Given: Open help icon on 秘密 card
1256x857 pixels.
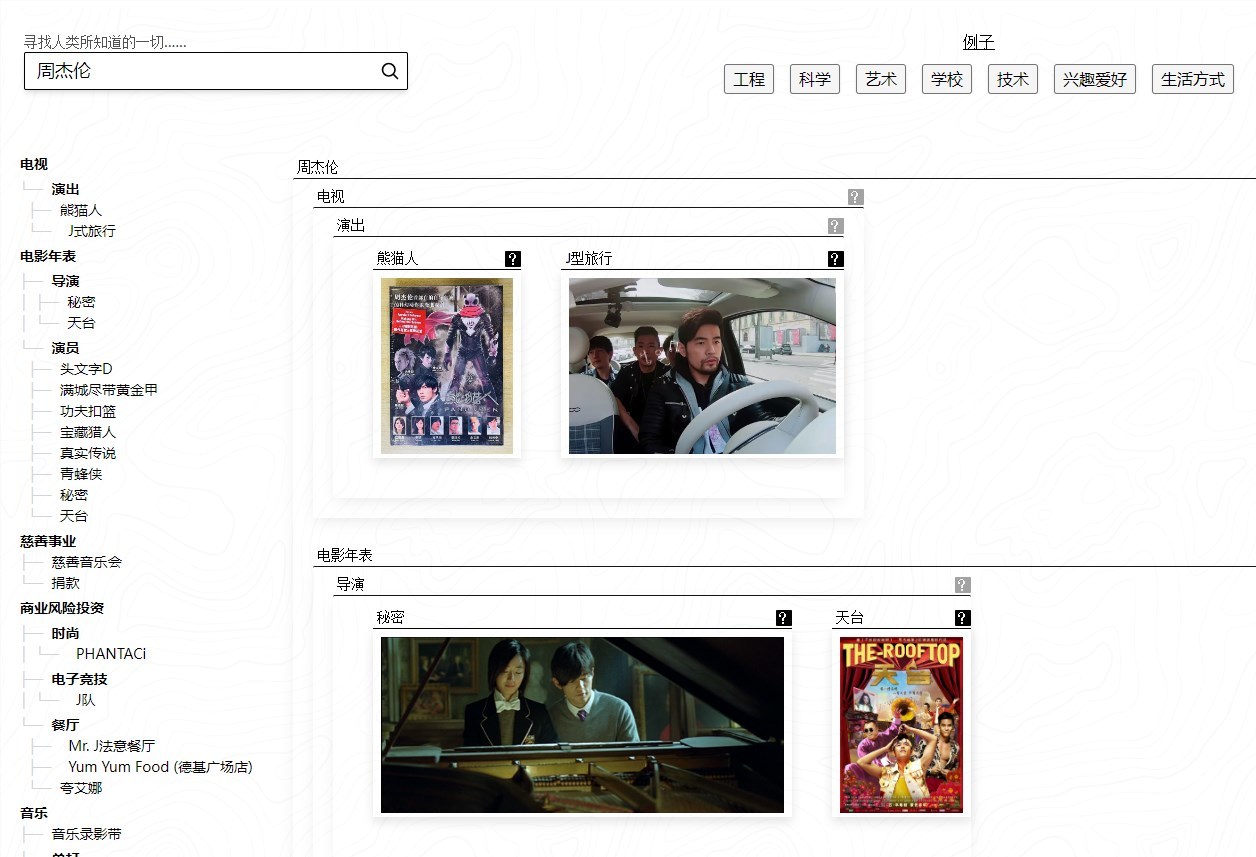Looking at the screenshot, I should point(784,618).
